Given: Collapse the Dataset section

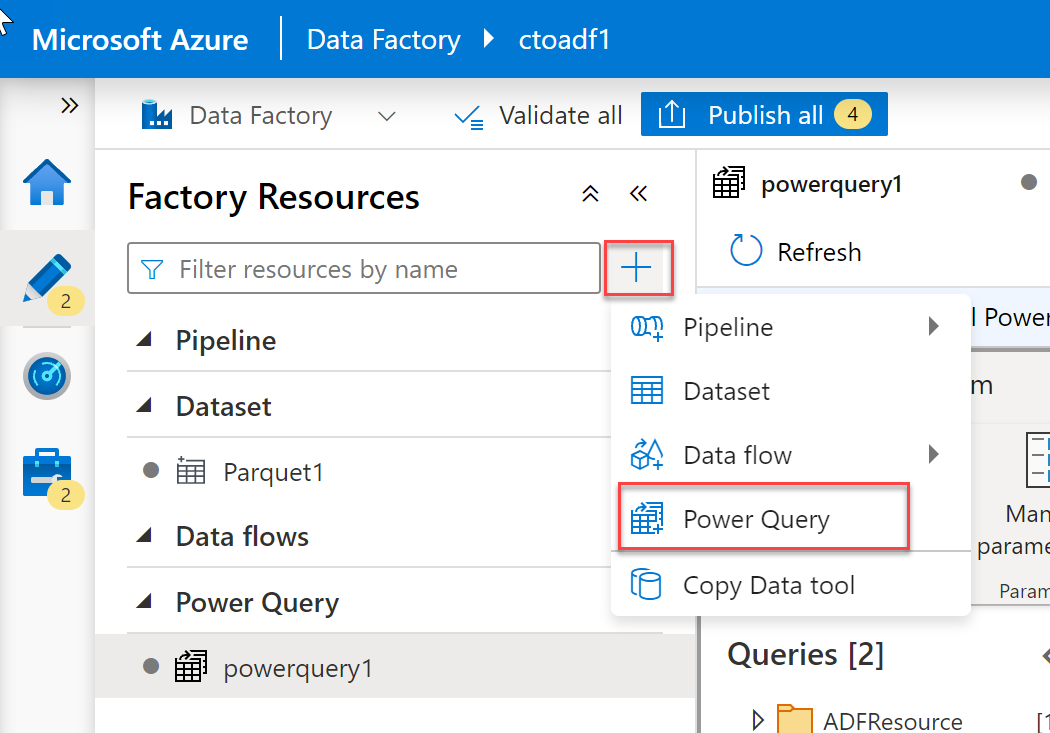Looking at the screenshot, I should pyautogui.click(x=145, y=406).
